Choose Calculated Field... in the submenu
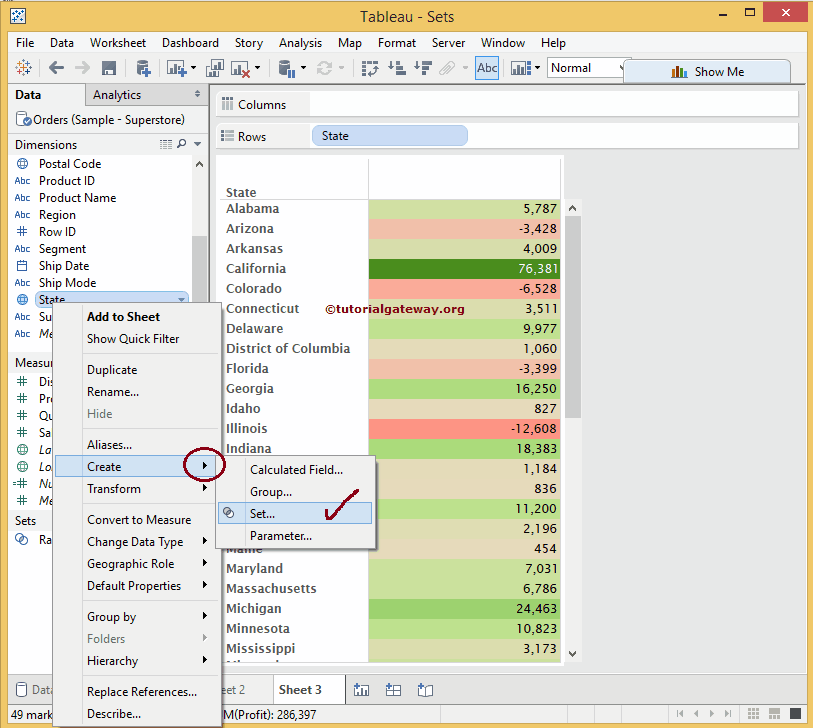 pyautogui.click(x=296, y=469)
